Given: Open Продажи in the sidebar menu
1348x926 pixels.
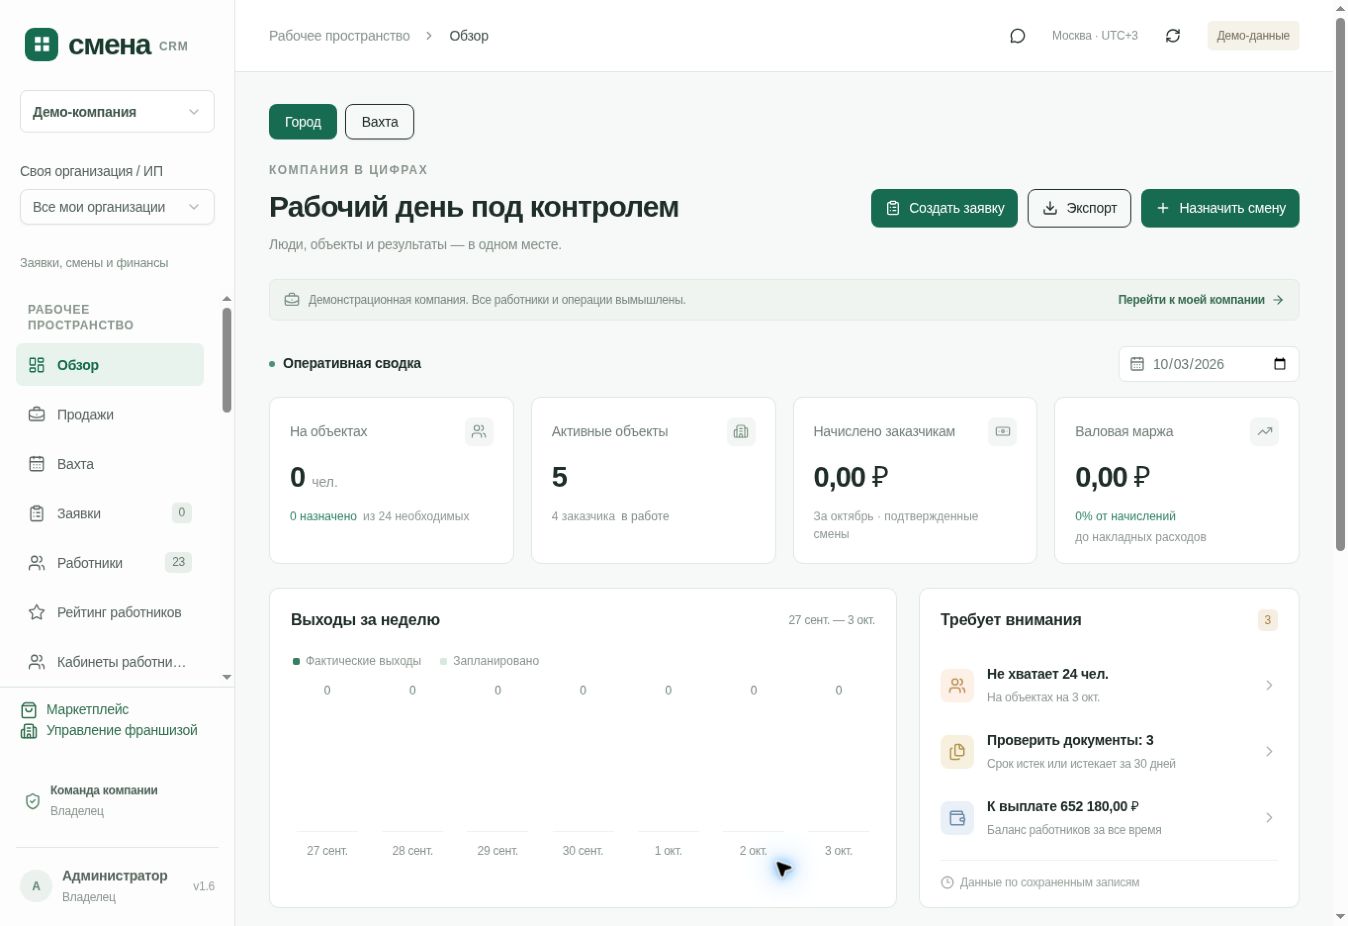Looking at the screenshot, I should (x=110, y=414).
